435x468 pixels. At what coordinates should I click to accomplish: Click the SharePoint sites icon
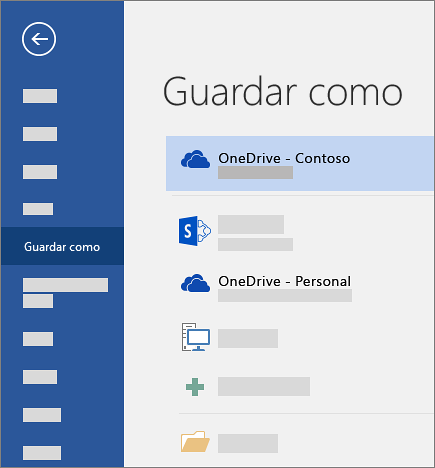[x=195, y=231]
